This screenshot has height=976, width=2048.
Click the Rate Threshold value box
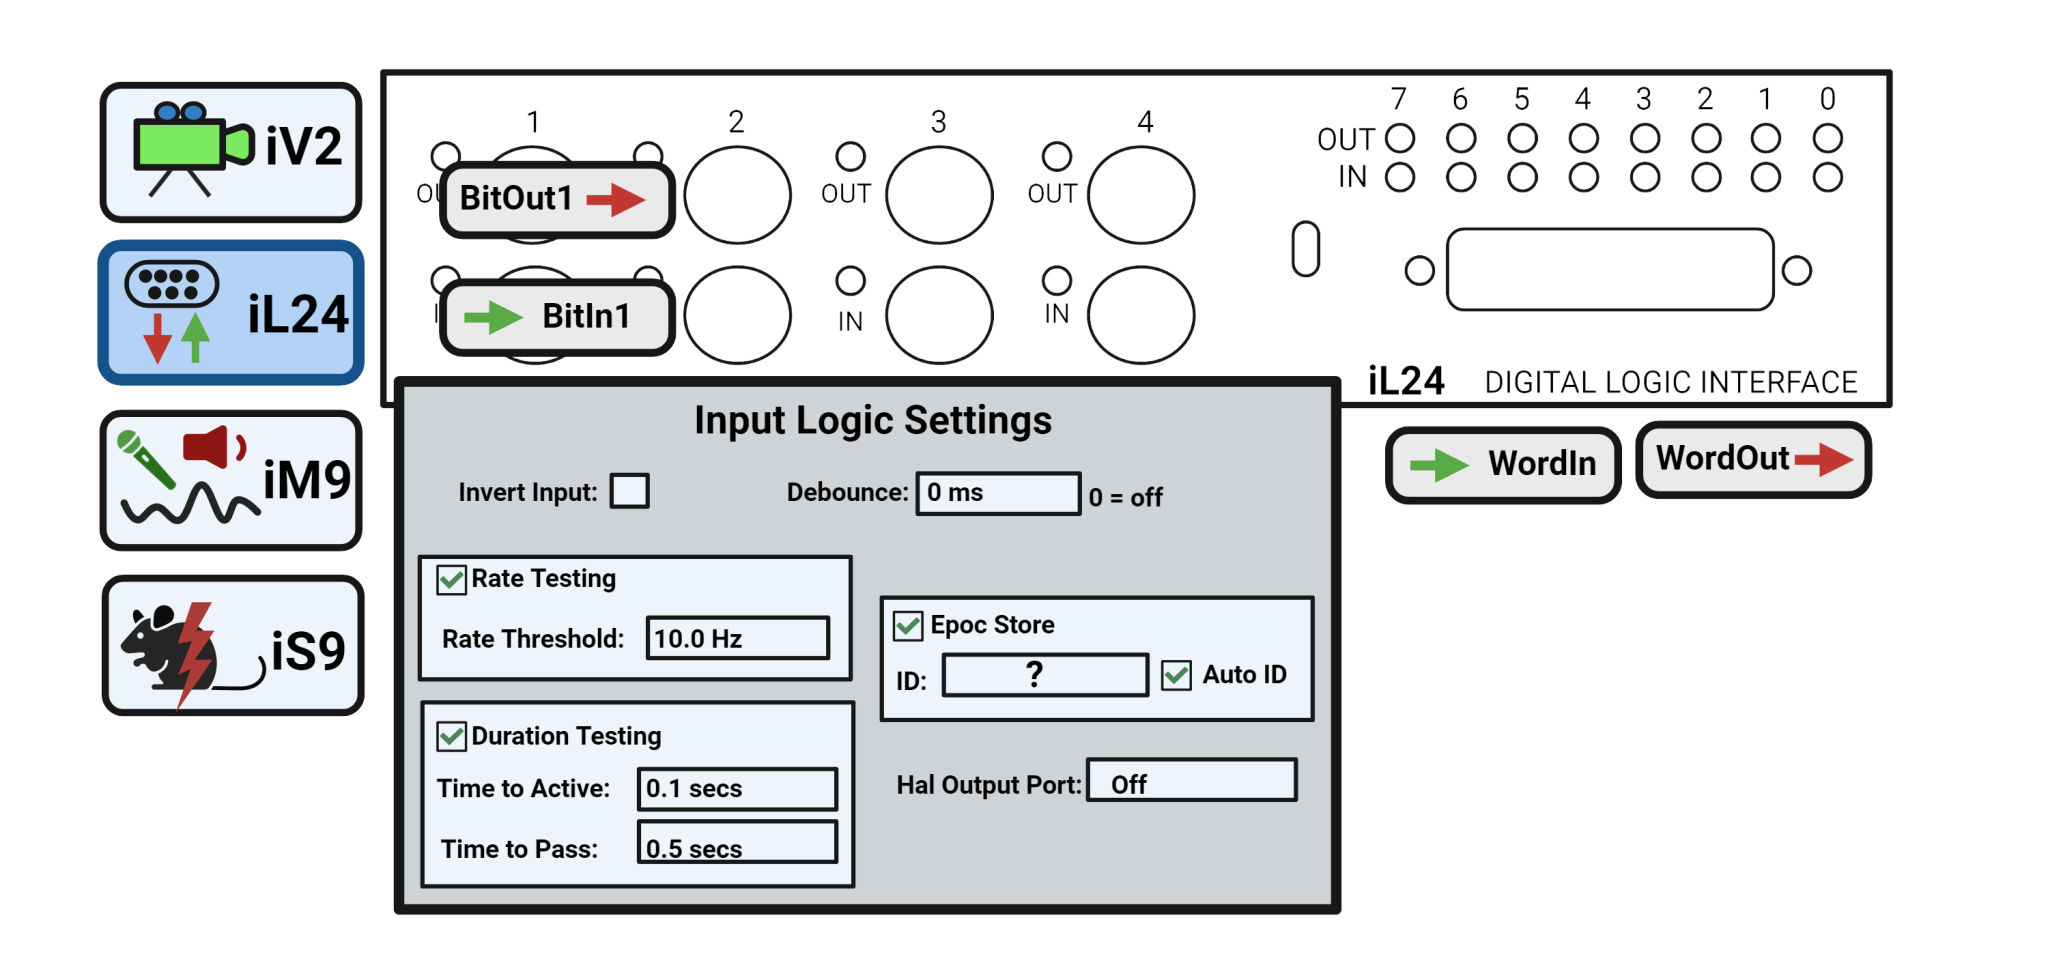pos(738,637)
